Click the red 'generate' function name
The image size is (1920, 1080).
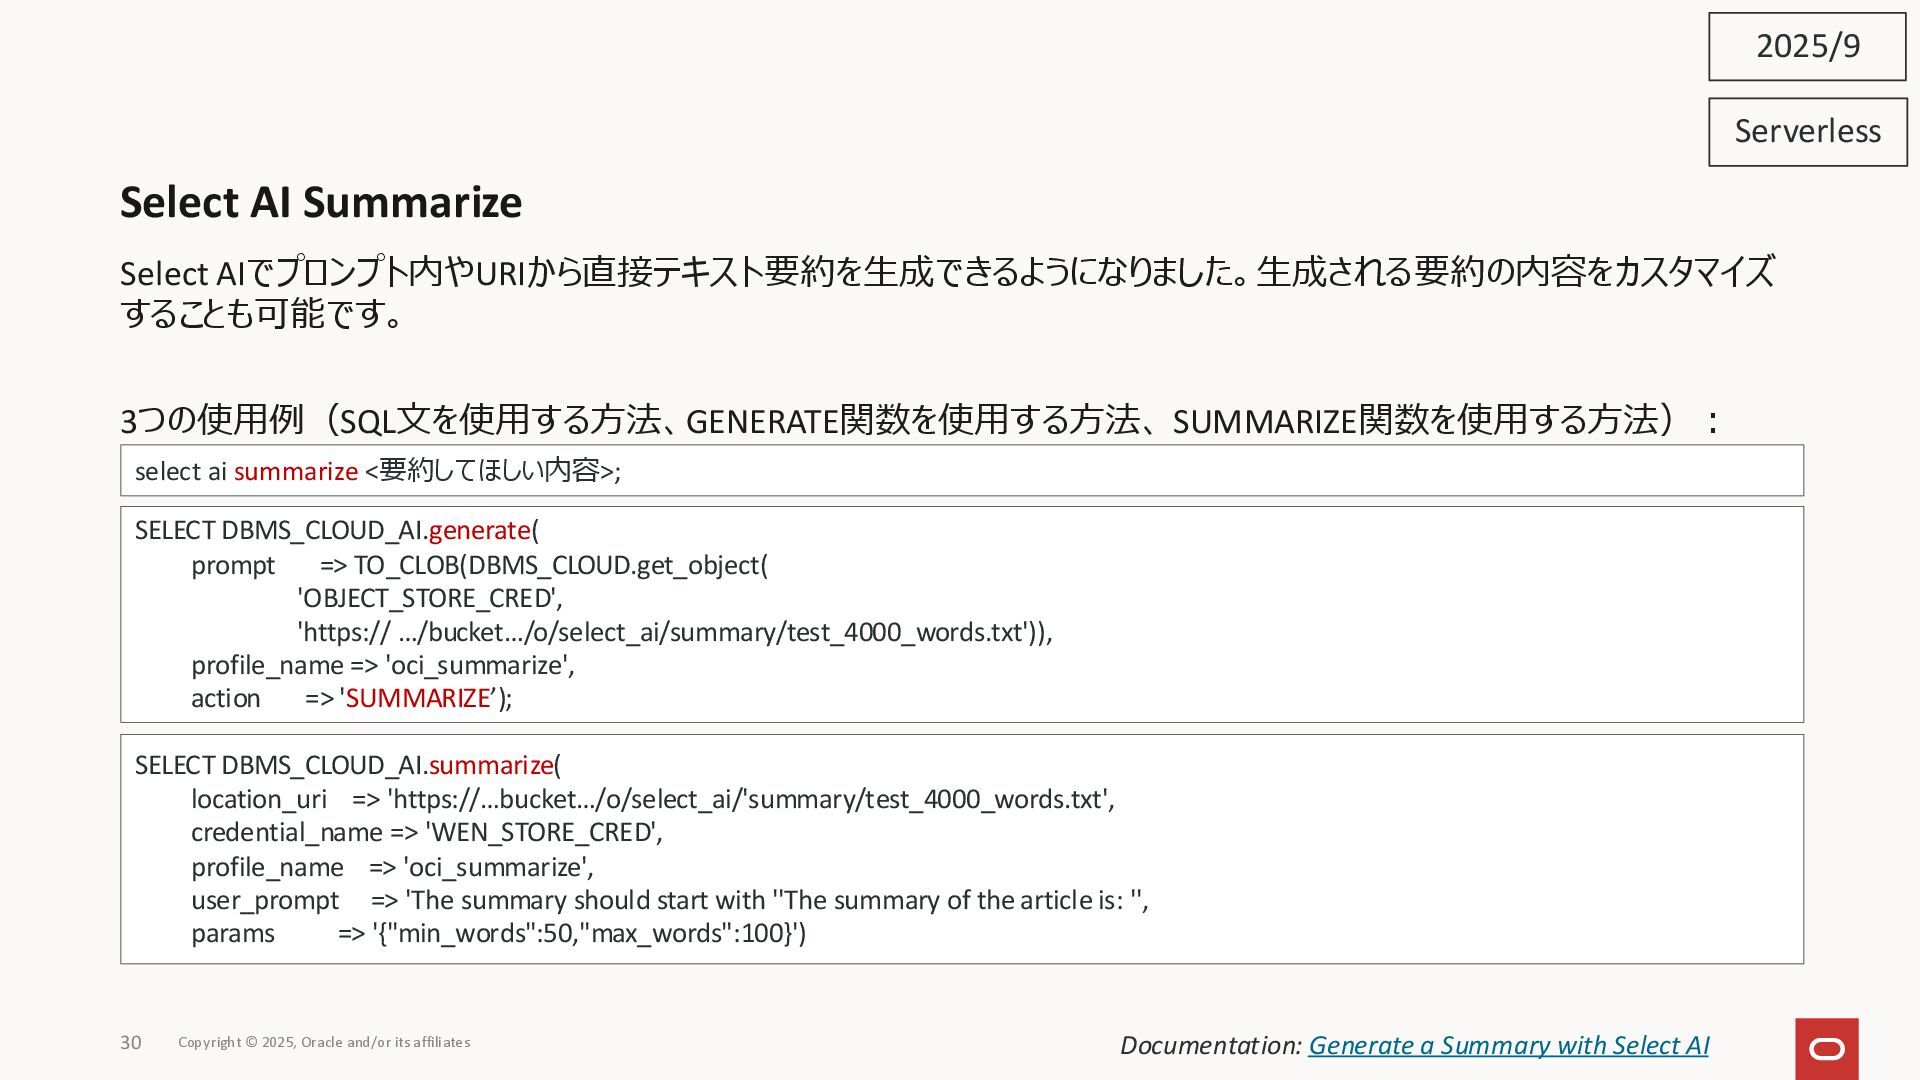tap(479, 530)
